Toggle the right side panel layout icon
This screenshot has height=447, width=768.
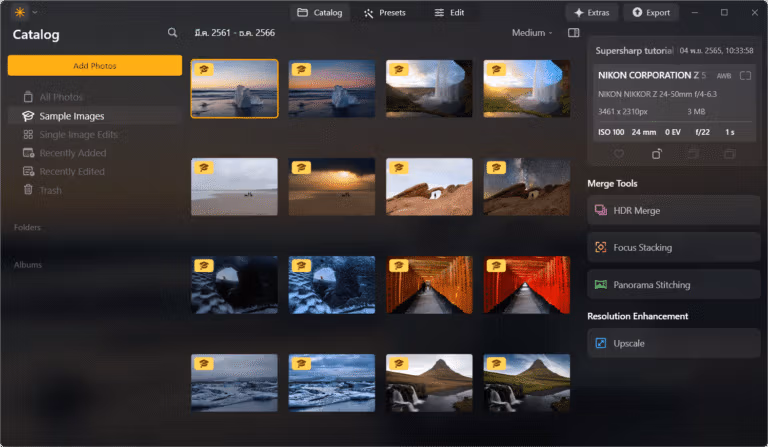point(574,33)
